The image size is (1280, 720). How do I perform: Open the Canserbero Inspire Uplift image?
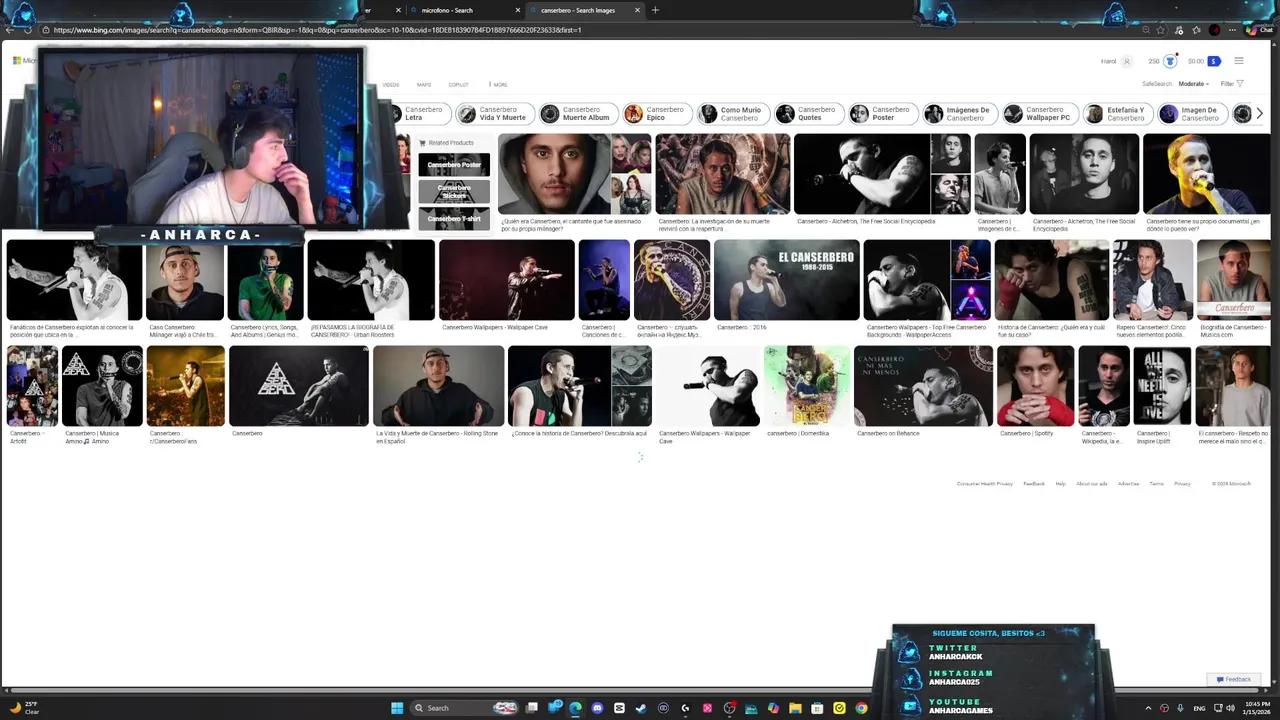[1162, 386]
